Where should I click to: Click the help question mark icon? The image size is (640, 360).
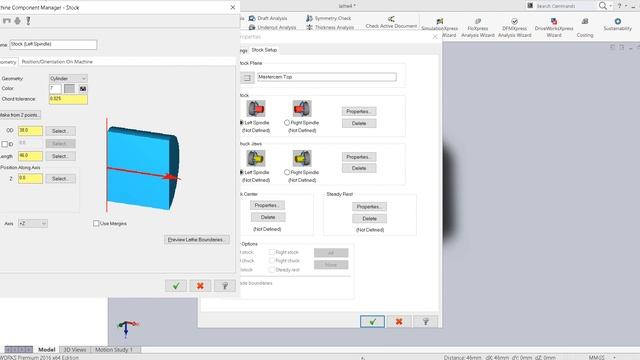coord(619,6)
